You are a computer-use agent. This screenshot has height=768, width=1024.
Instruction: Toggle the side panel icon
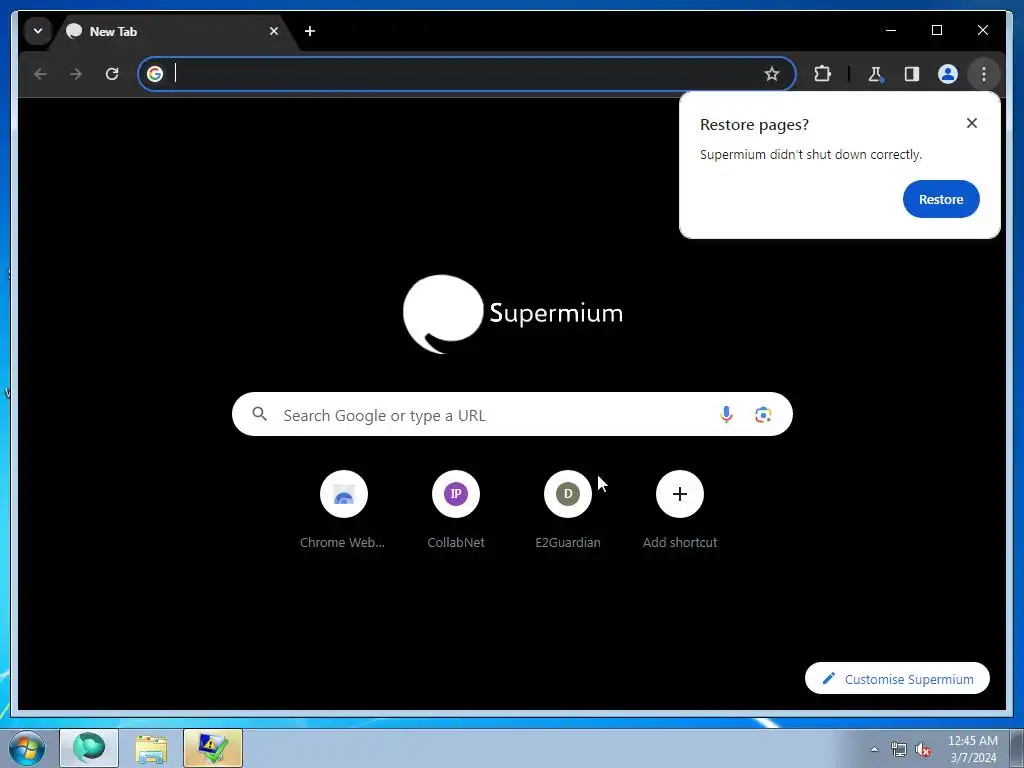pyautogui.click(x=912, y=74)
